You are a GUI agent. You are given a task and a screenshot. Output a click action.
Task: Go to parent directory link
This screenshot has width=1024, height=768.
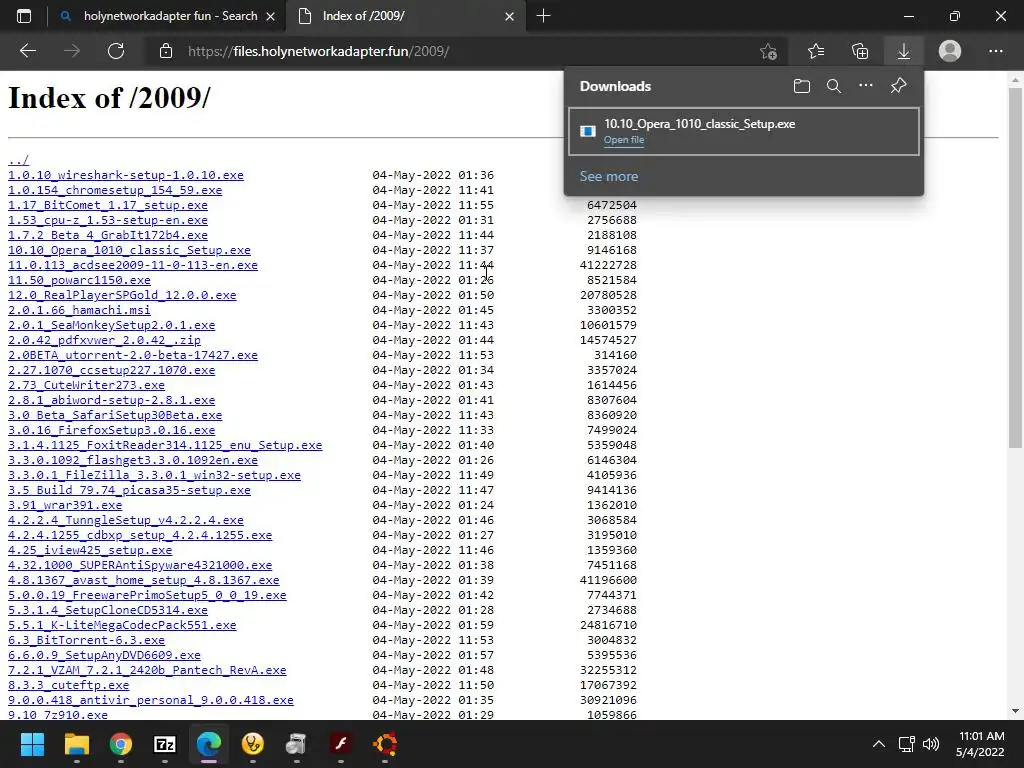click(18, 160)
